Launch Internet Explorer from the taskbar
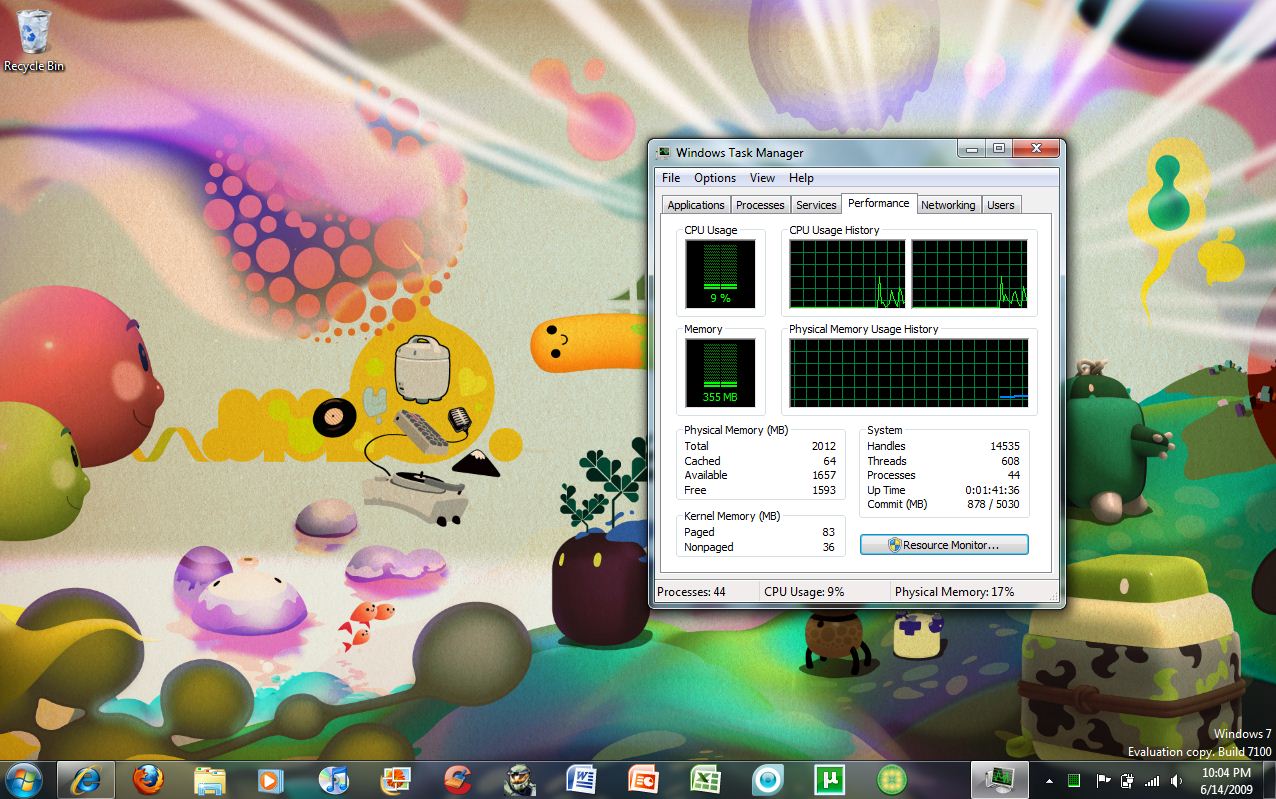 [x=85, y=779]
